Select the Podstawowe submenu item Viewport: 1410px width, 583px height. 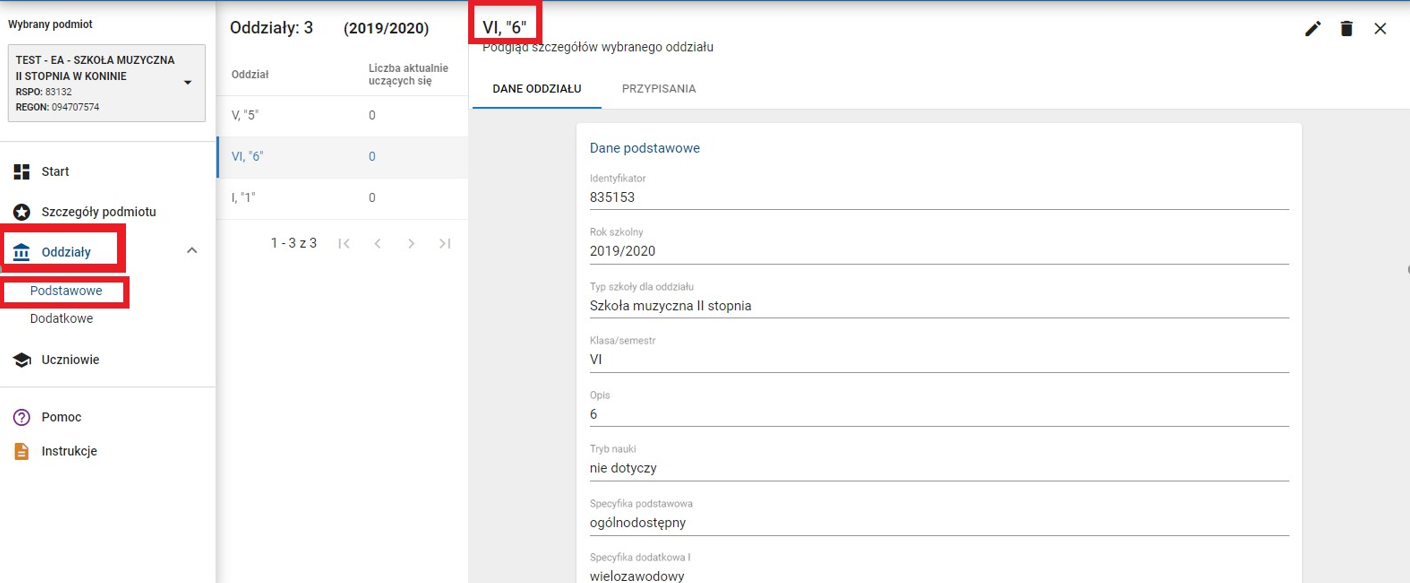point(66,291)
